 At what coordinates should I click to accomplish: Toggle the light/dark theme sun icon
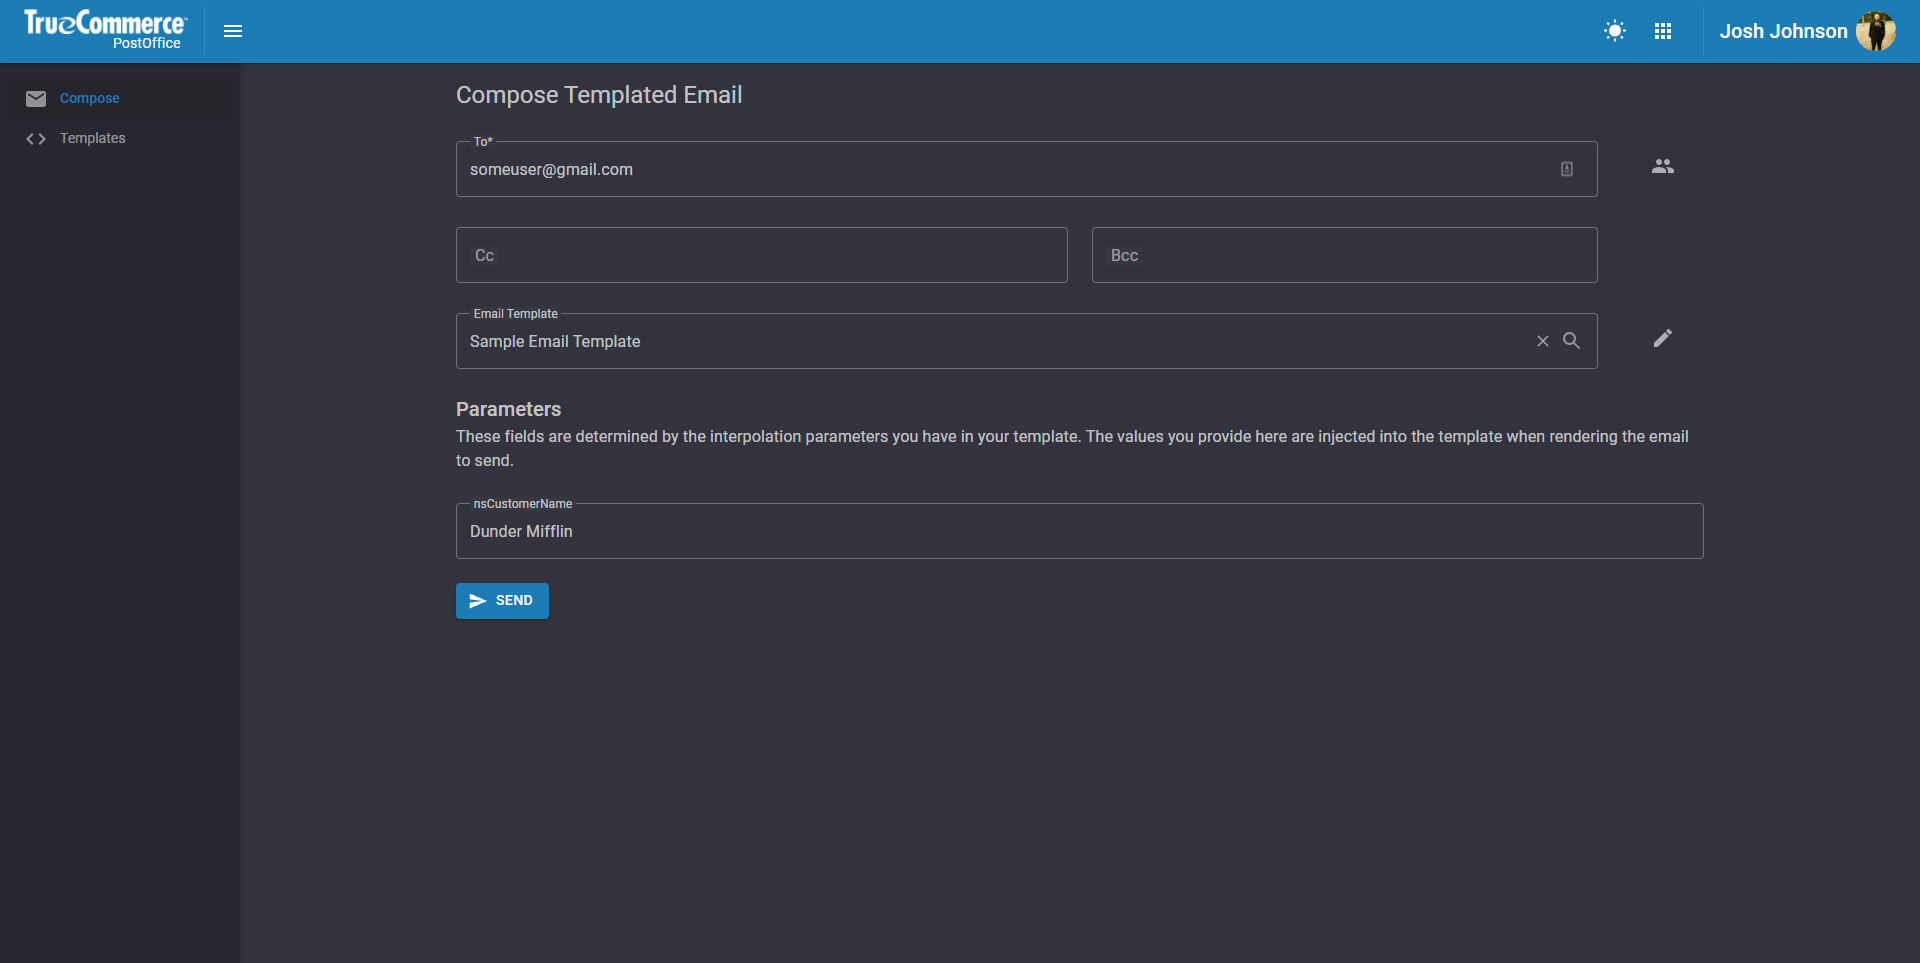click(1615, 31)
